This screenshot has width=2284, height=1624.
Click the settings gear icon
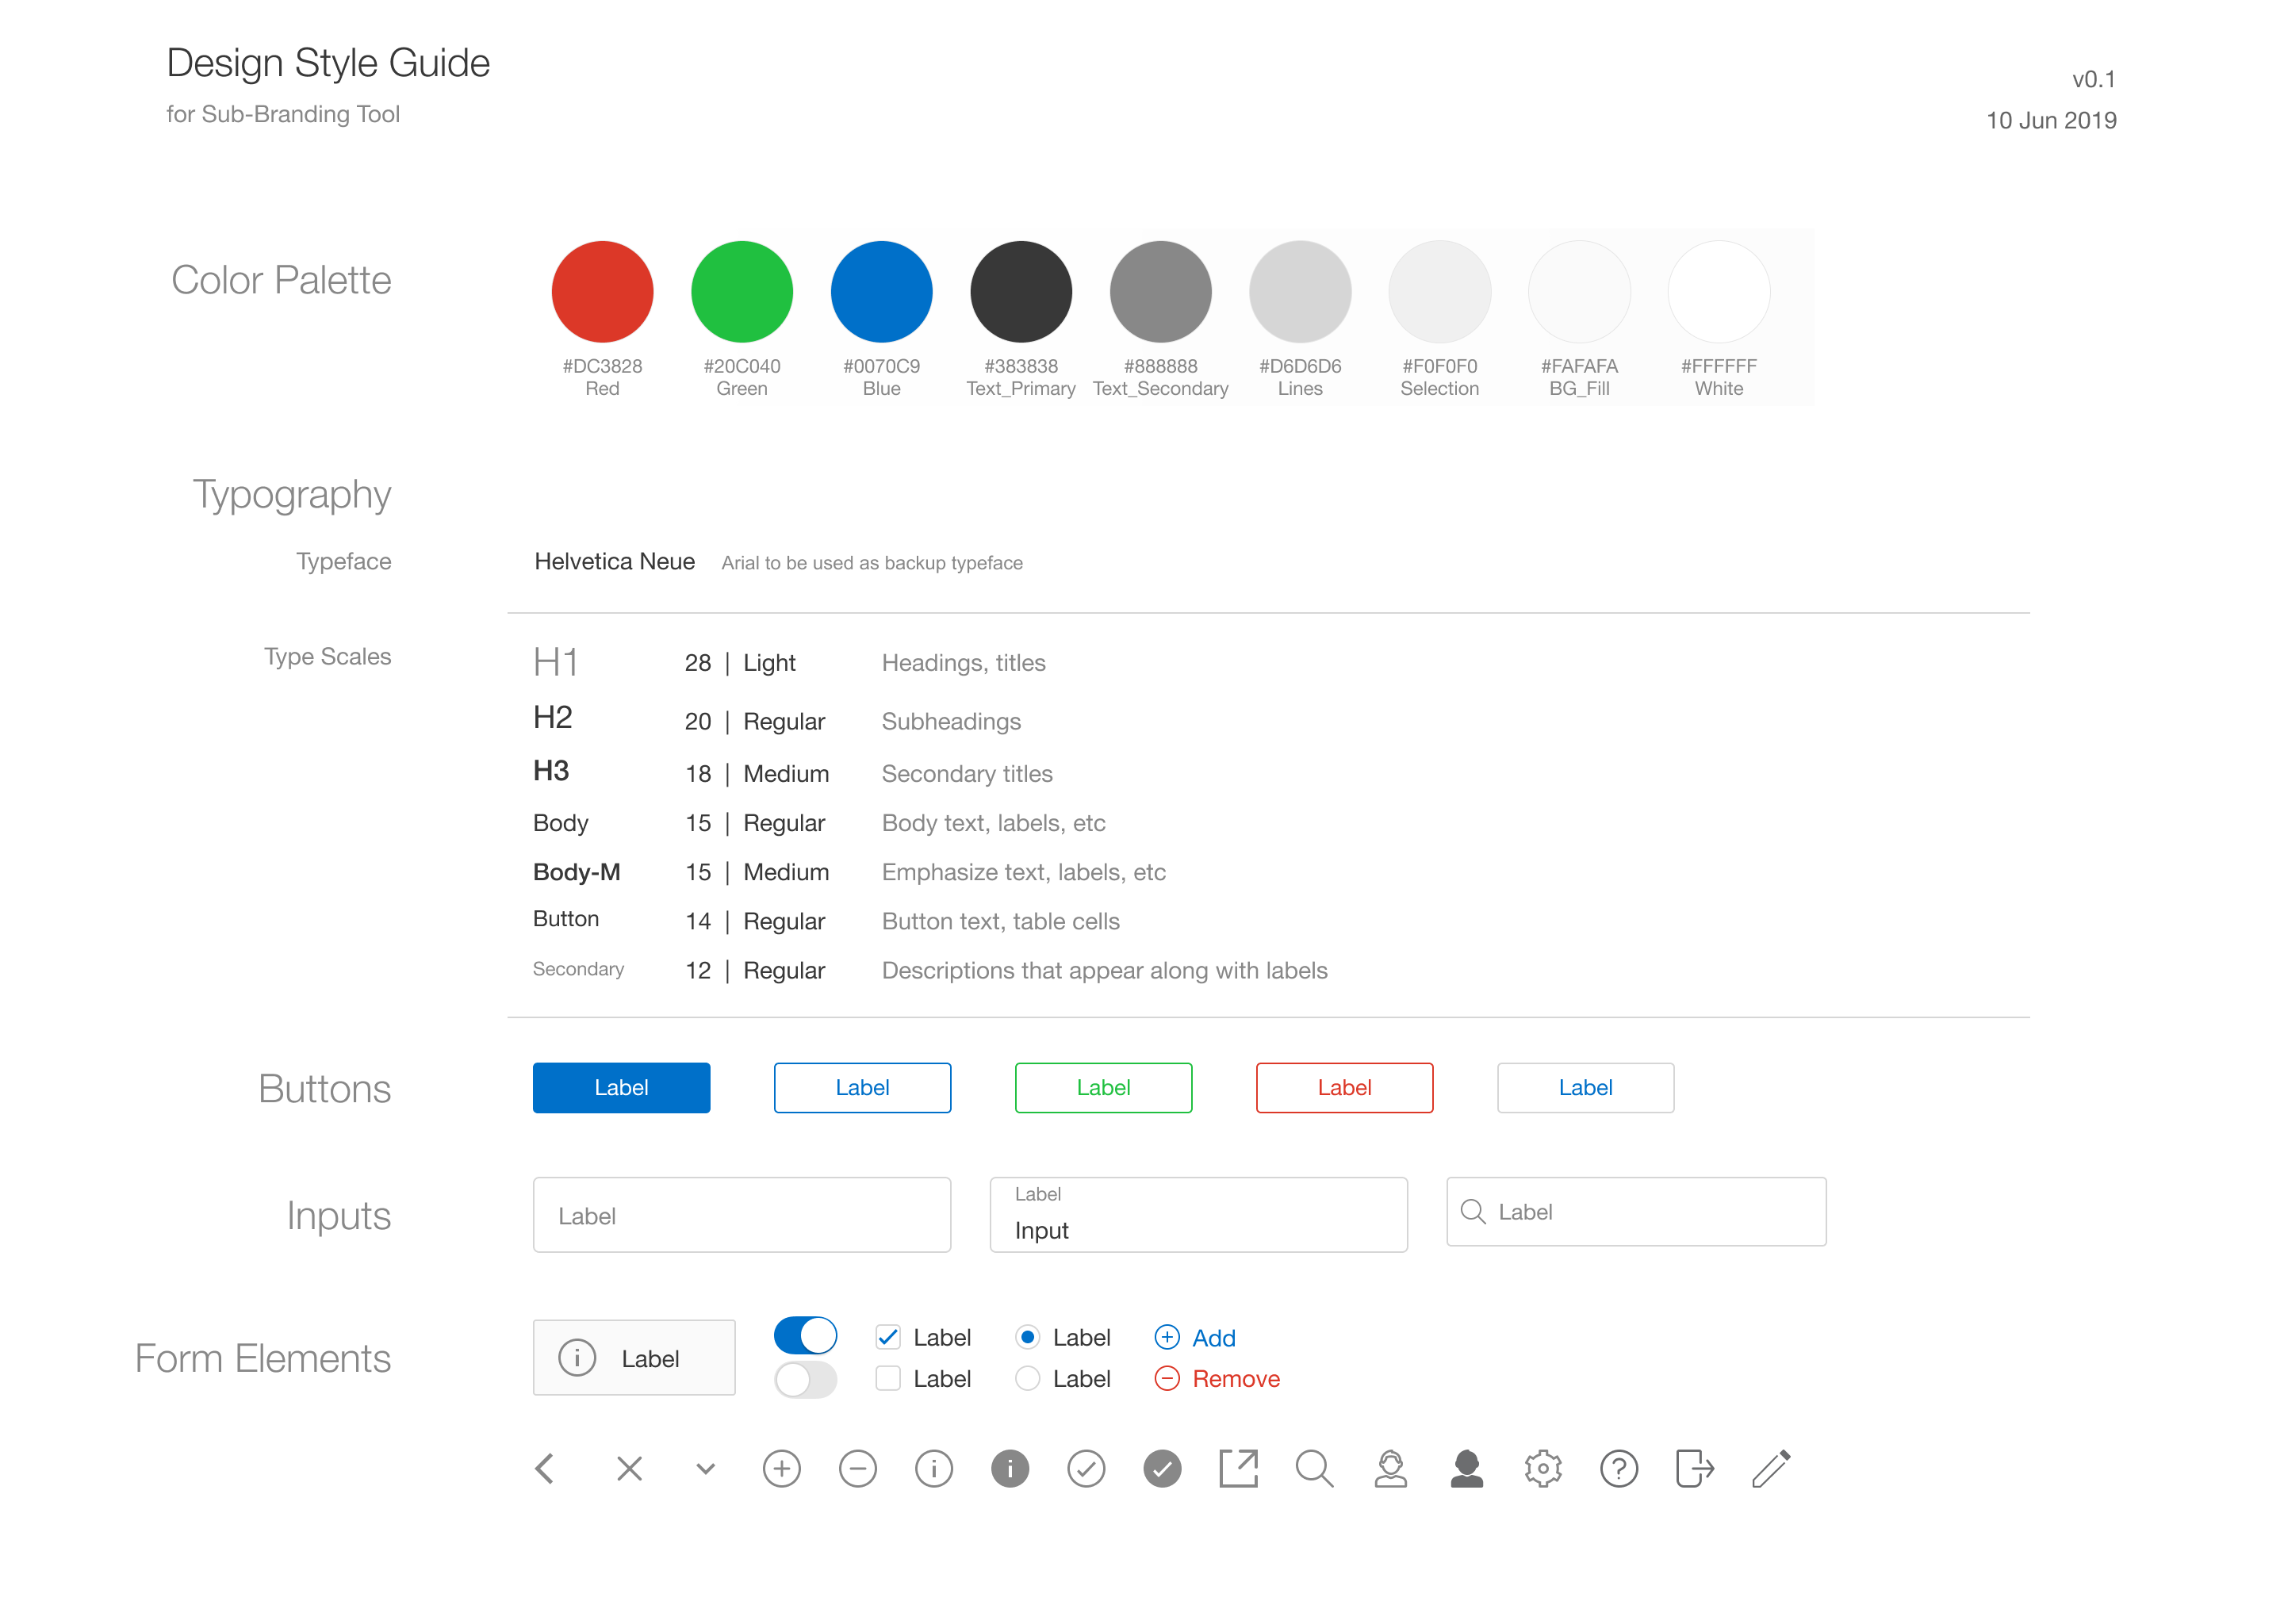coord(1542,1468)
